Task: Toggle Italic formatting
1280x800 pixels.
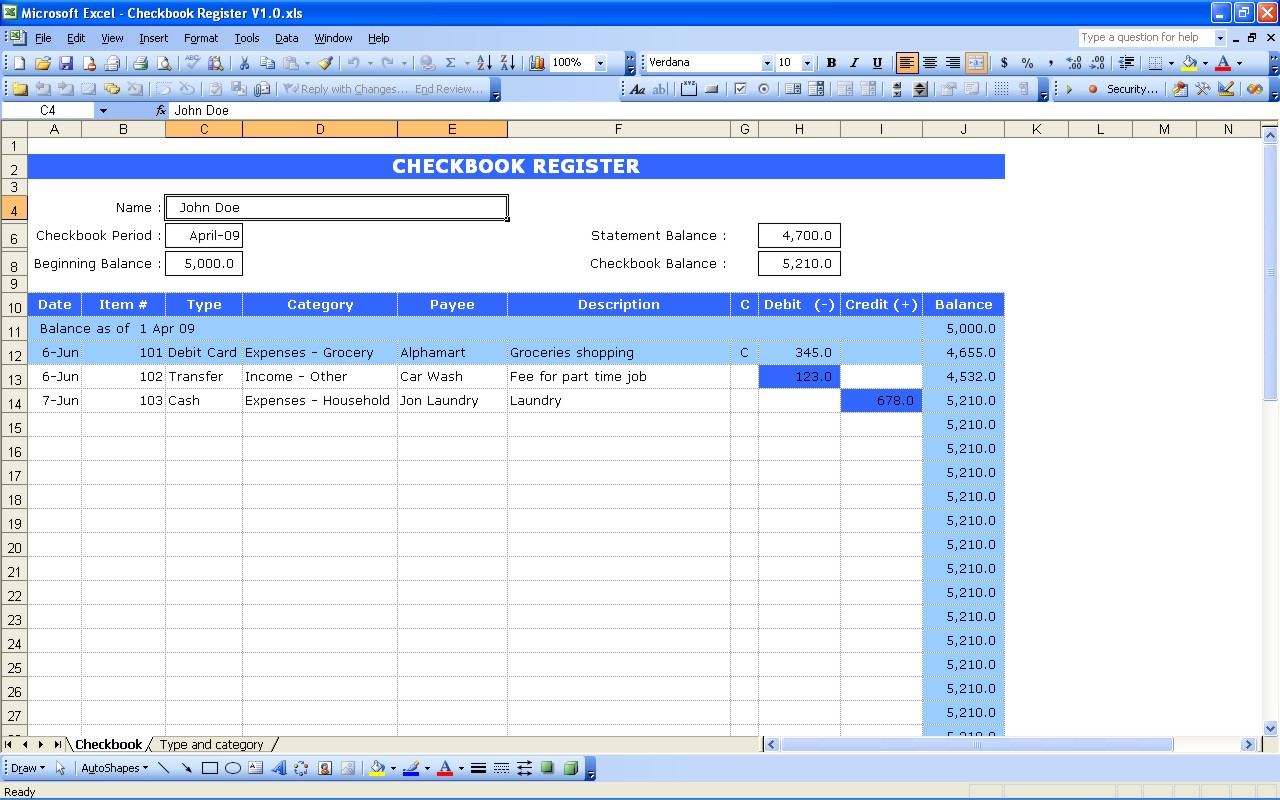Action: coord(854,63)
